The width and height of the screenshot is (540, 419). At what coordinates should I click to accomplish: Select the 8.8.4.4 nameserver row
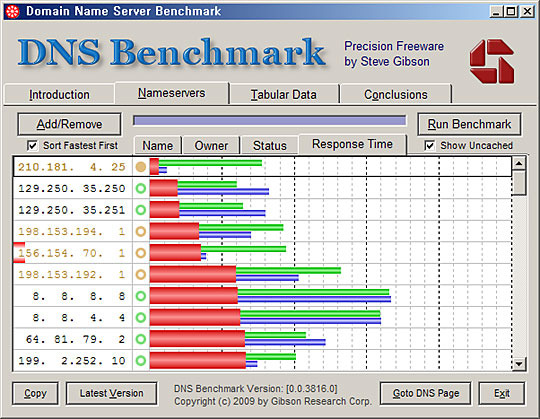tap(262, 317)
